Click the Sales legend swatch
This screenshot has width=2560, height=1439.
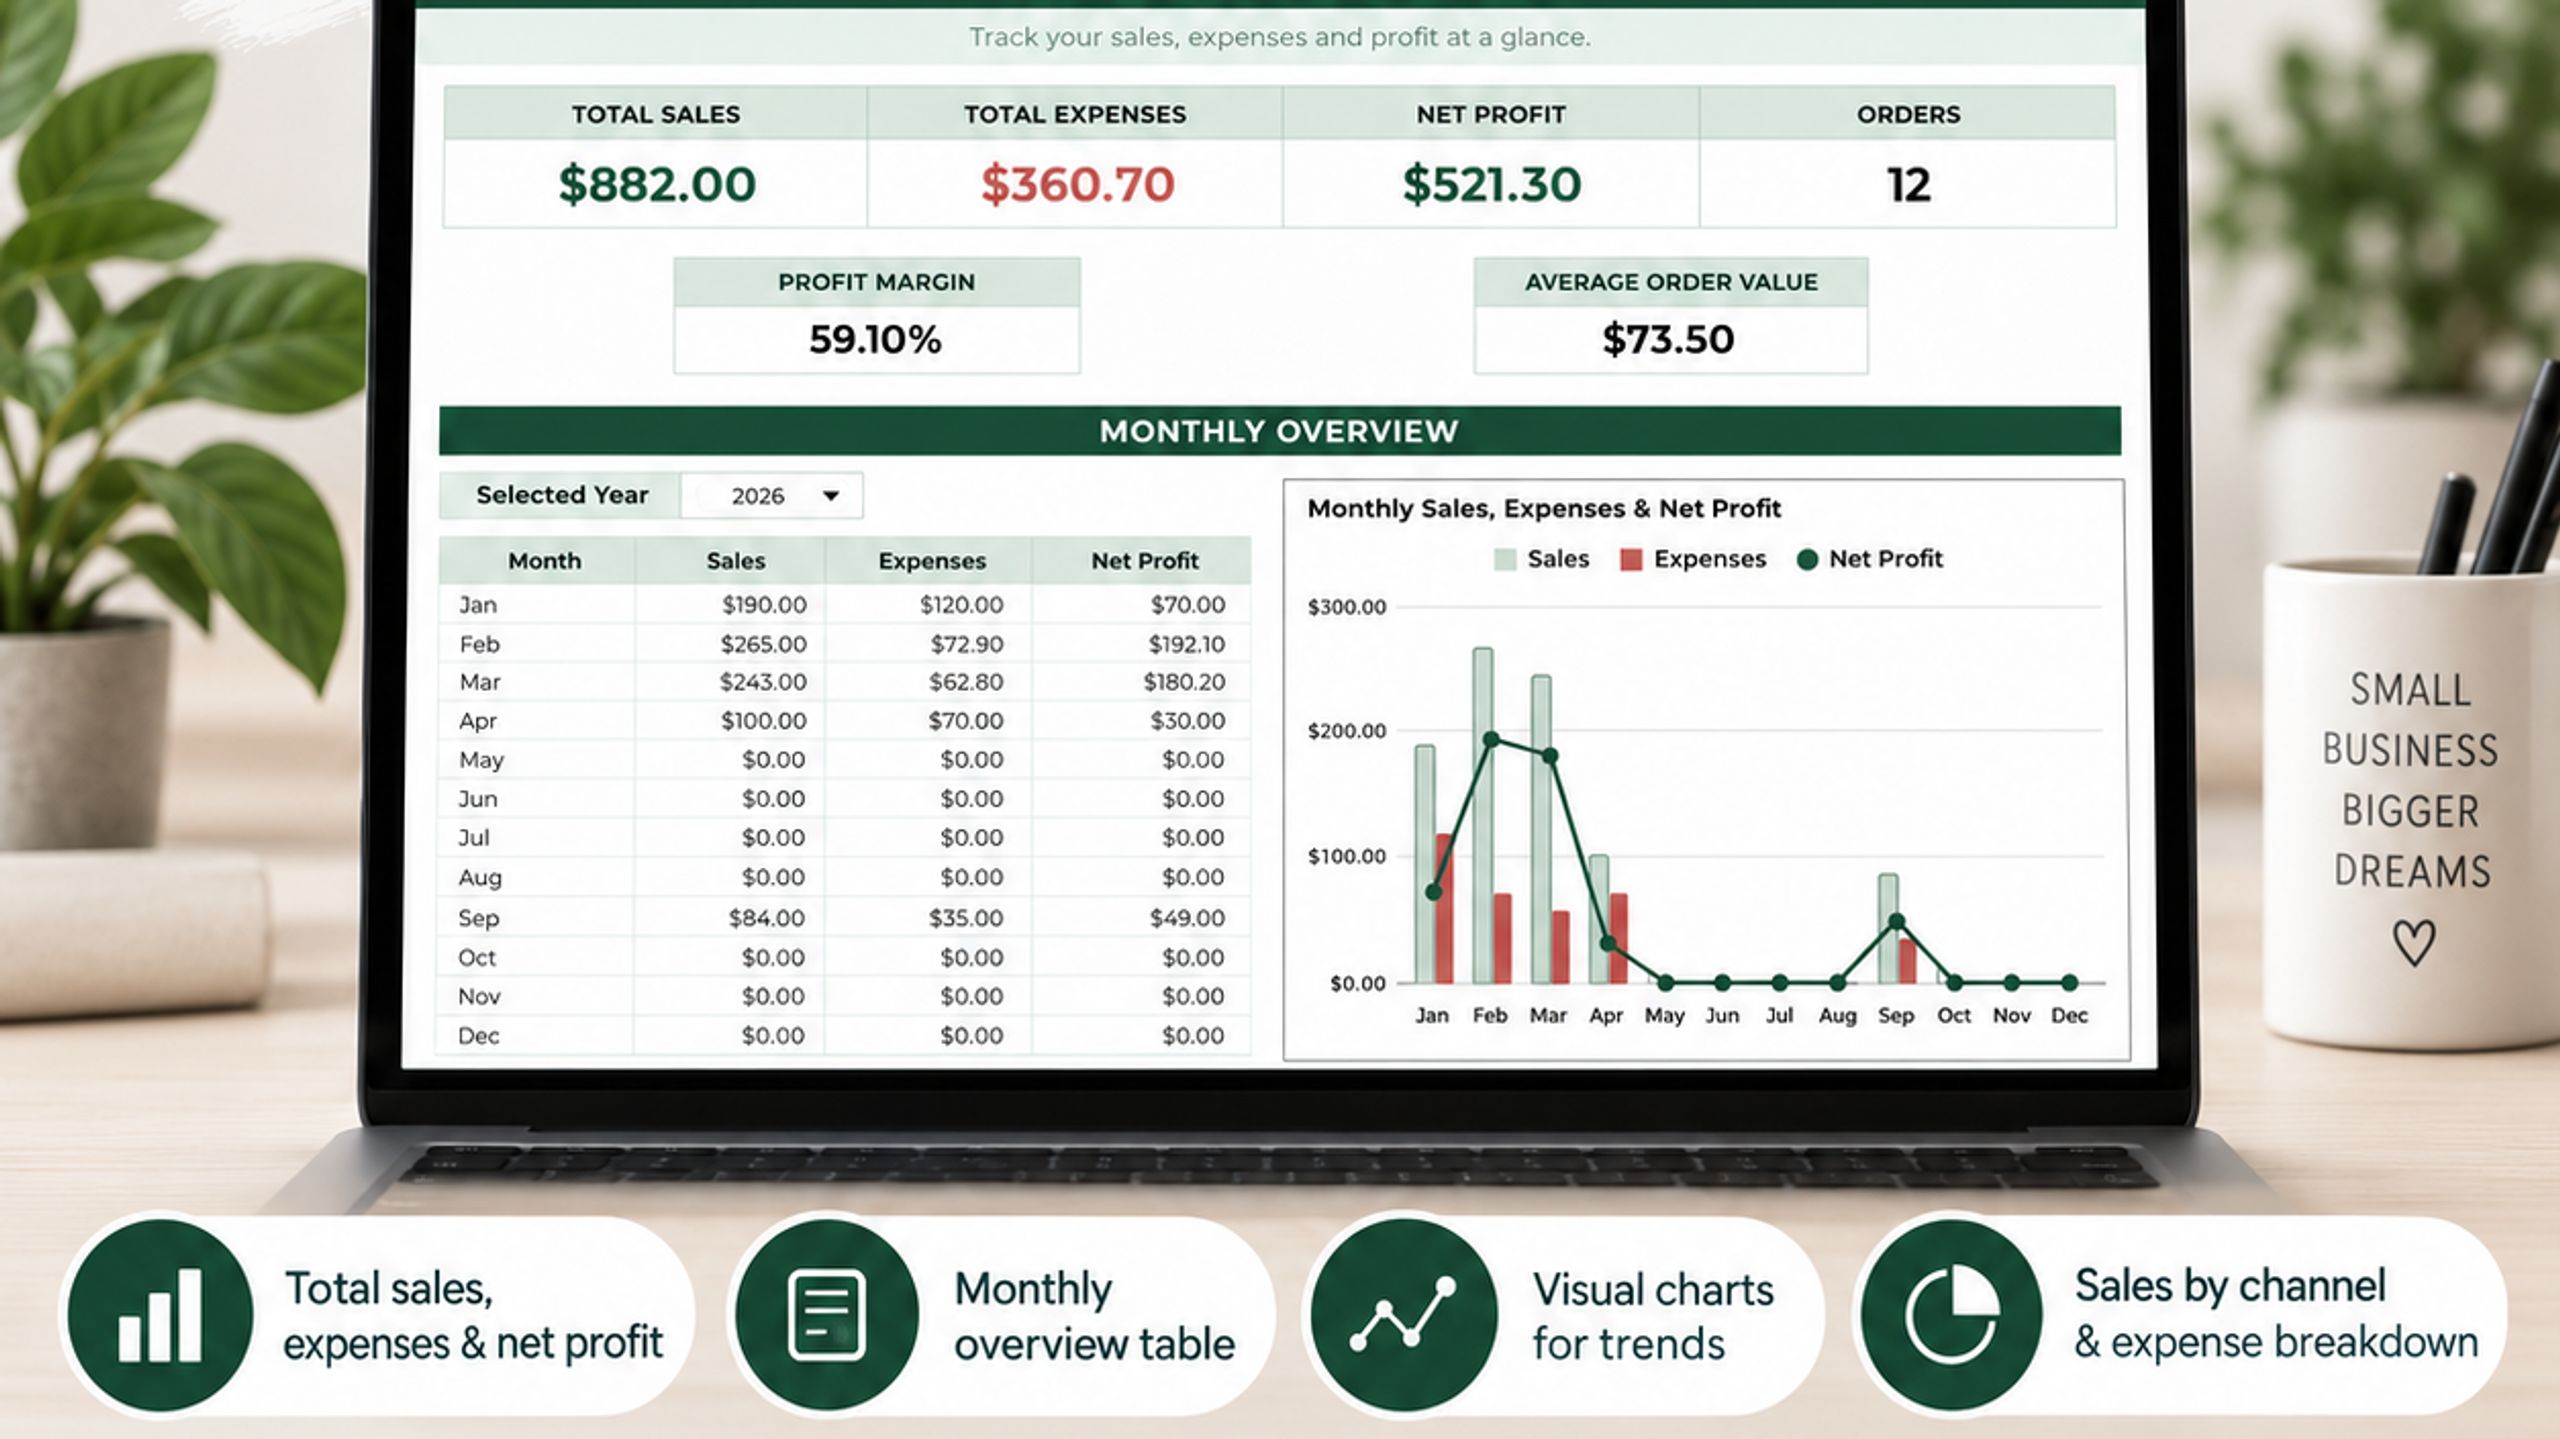point(1504,559)
